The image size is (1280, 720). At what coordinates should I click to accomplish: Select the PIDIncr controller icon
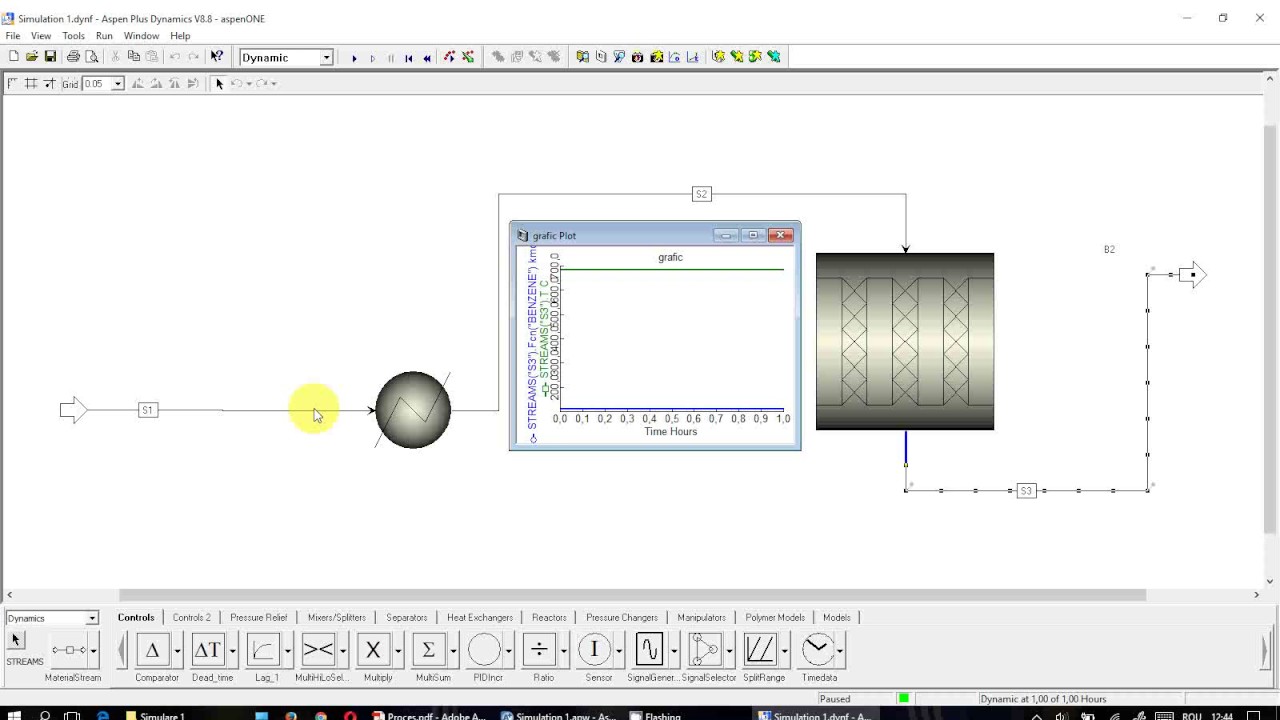coord(484,650)
